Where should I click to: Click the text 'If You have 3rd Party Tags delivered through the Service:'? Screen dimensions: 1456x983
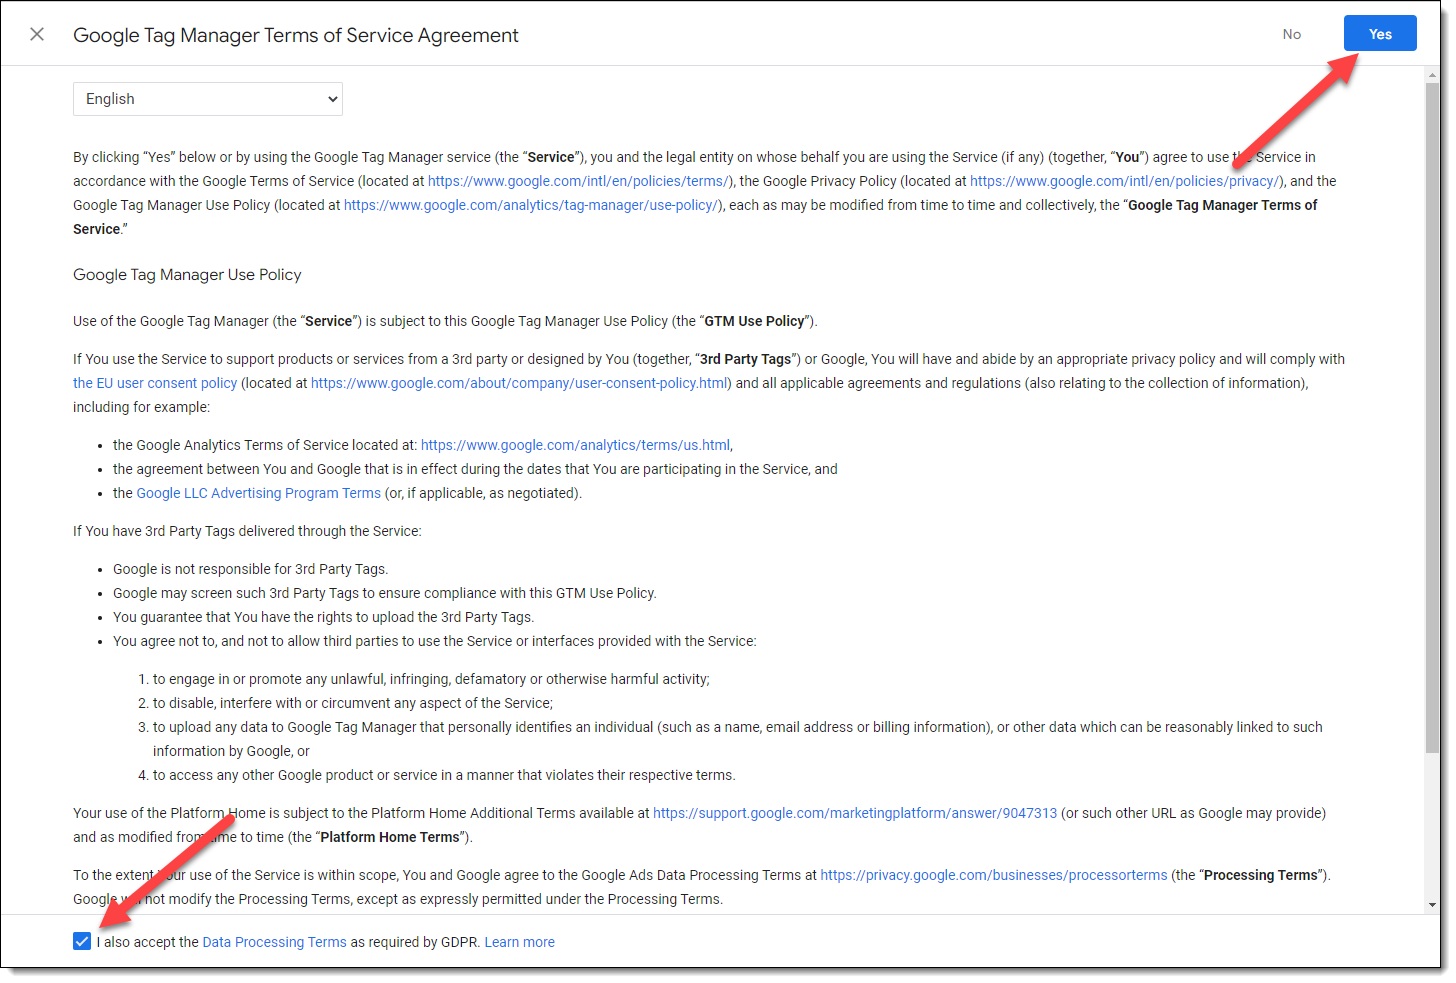point(247,531)
